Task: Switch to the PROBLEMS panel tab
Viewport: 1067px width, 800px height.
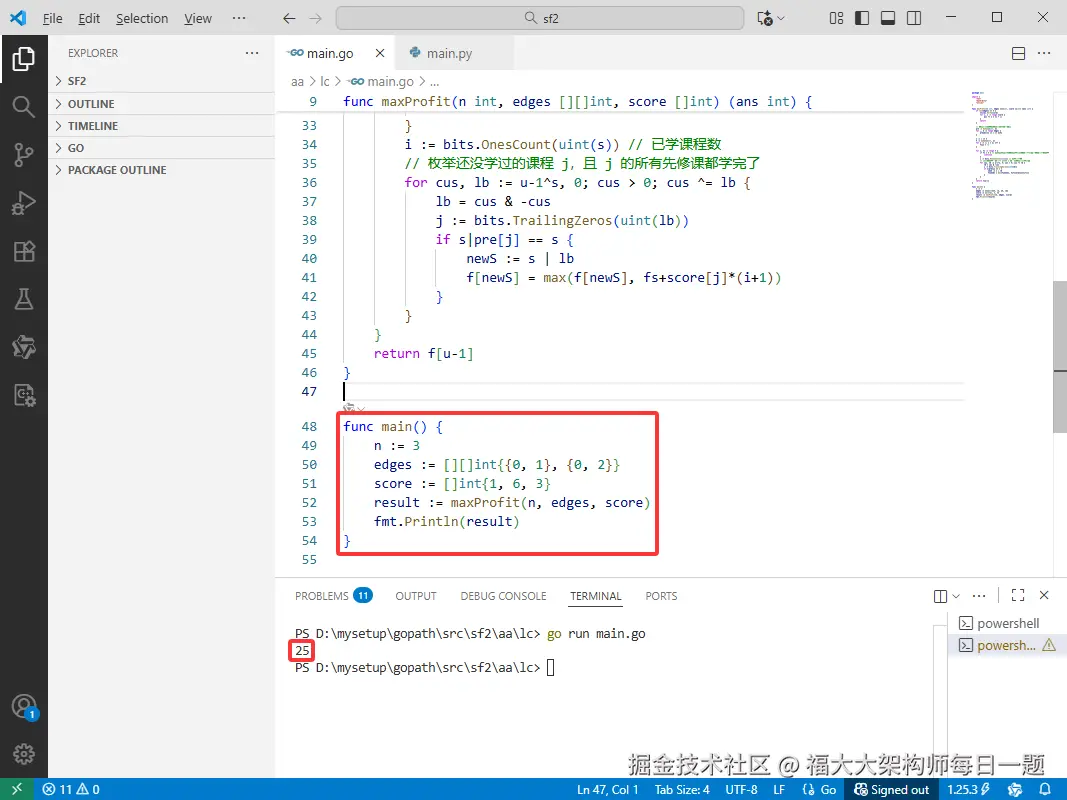Action: 322,596
